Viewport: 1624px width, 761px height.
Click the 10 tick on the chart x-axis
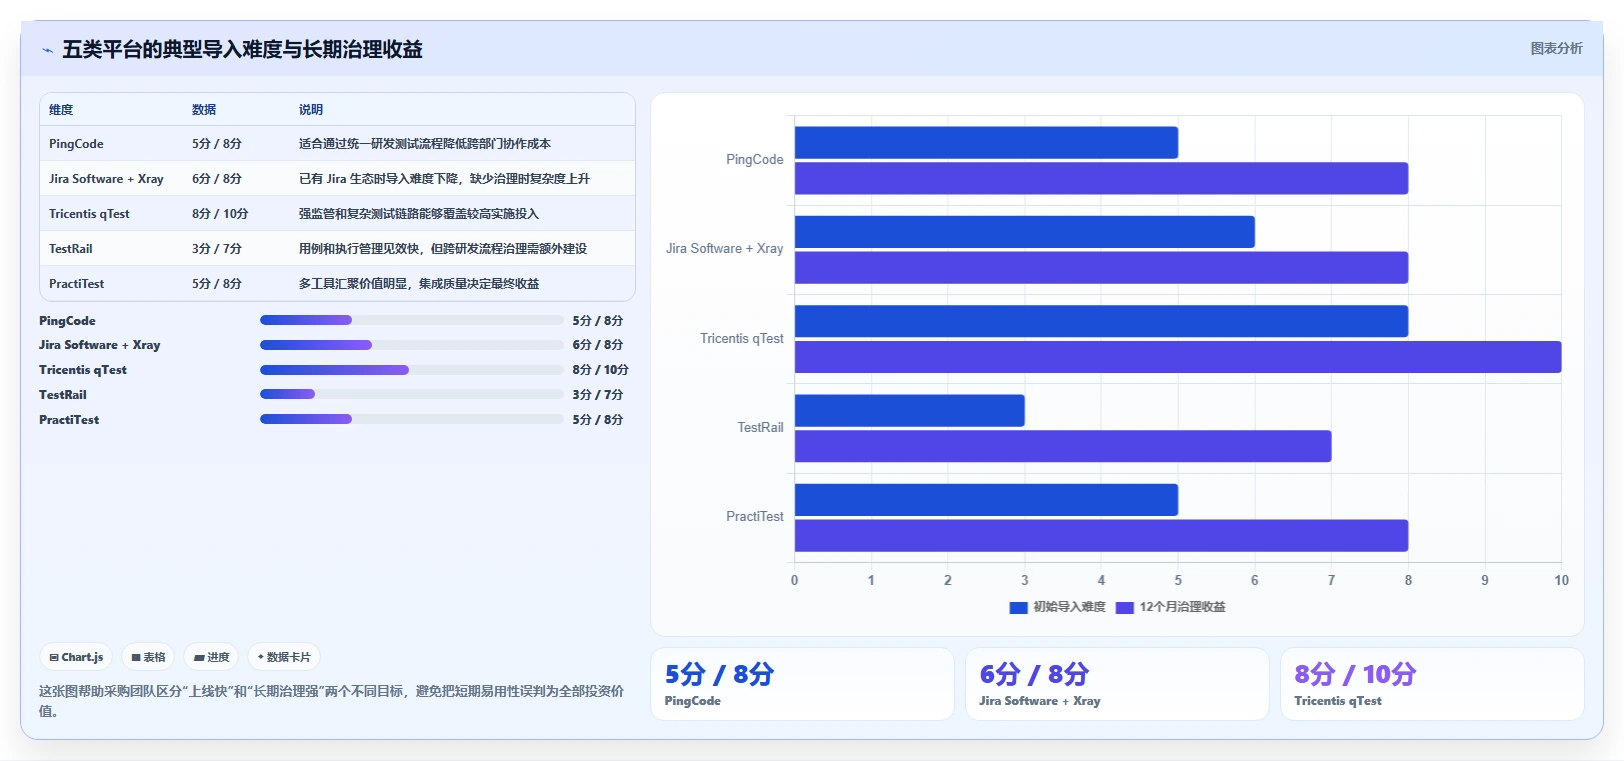click(x=1561, y=580)
